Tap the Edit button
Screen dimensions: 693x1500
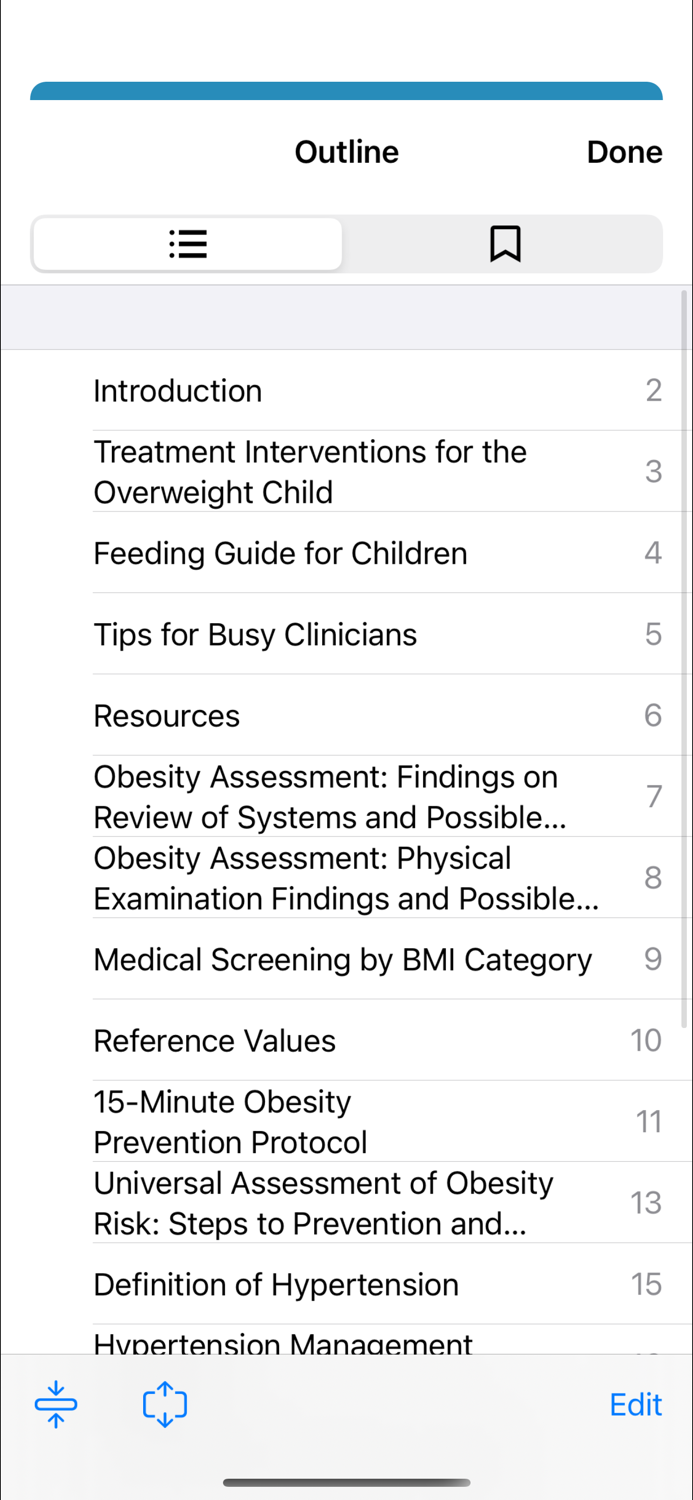(636, 1405)
